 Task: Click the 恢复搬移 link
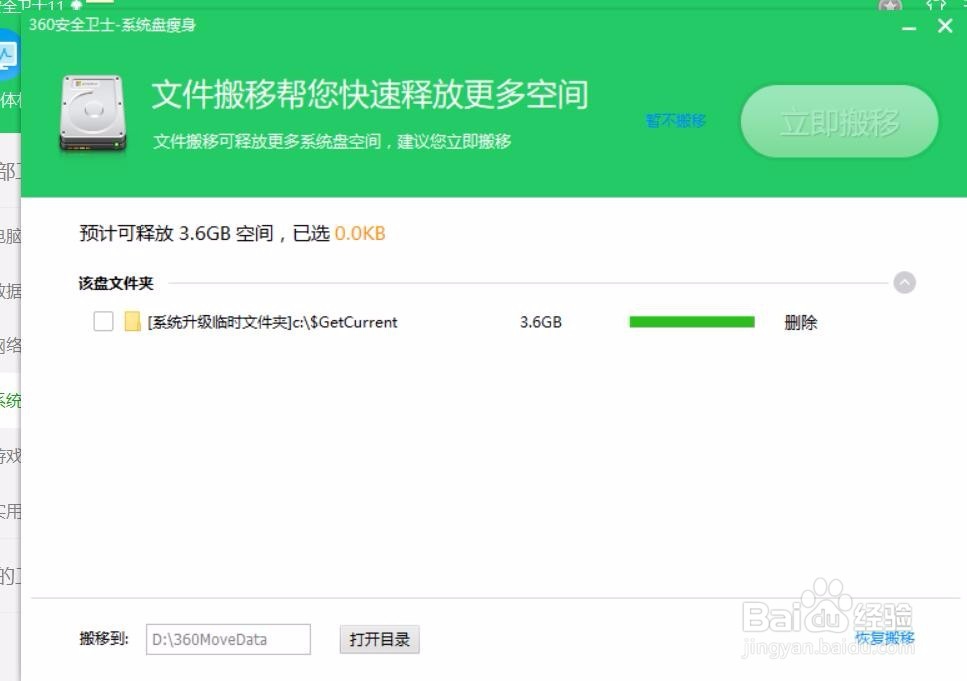(884, 638)
